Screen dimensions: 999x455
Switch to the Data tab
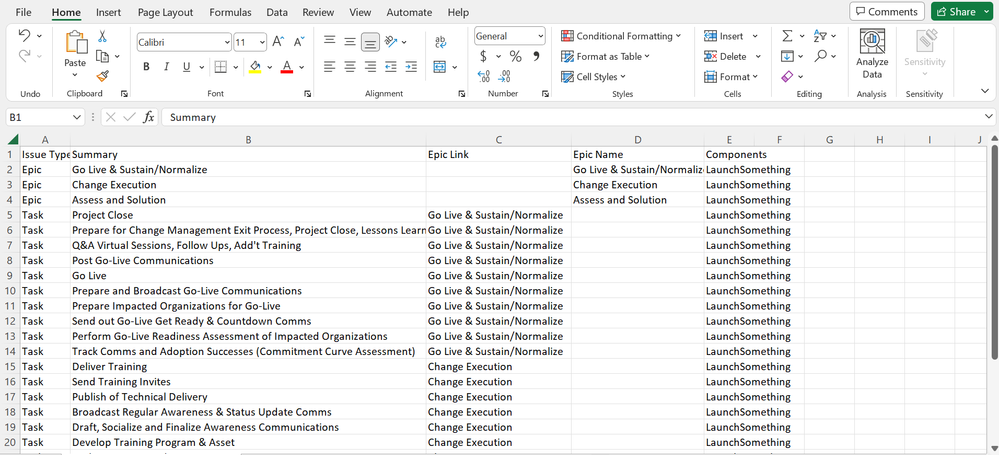tap(277, 12)
